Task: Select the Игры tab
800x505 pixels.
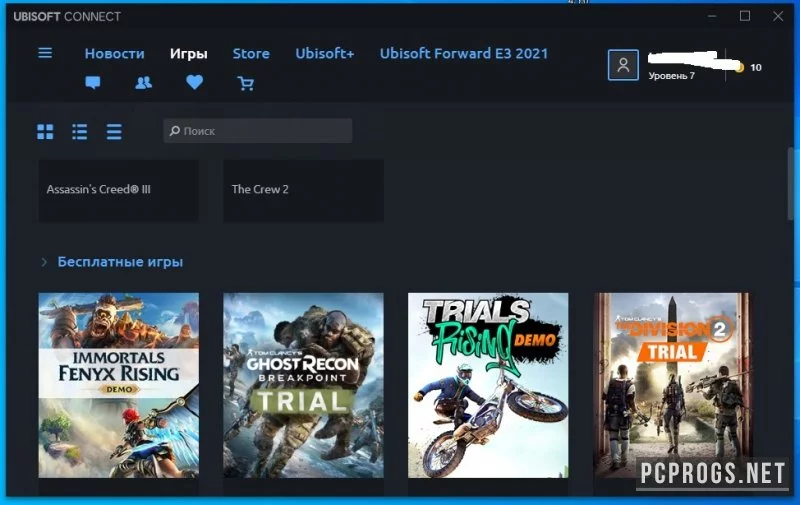Action: [x=188, y=54]
